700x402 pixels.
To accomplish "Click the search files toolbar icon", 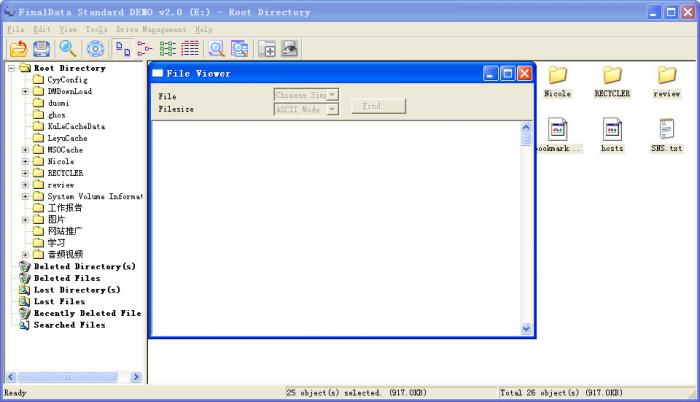I will click(x=240, y=49).
